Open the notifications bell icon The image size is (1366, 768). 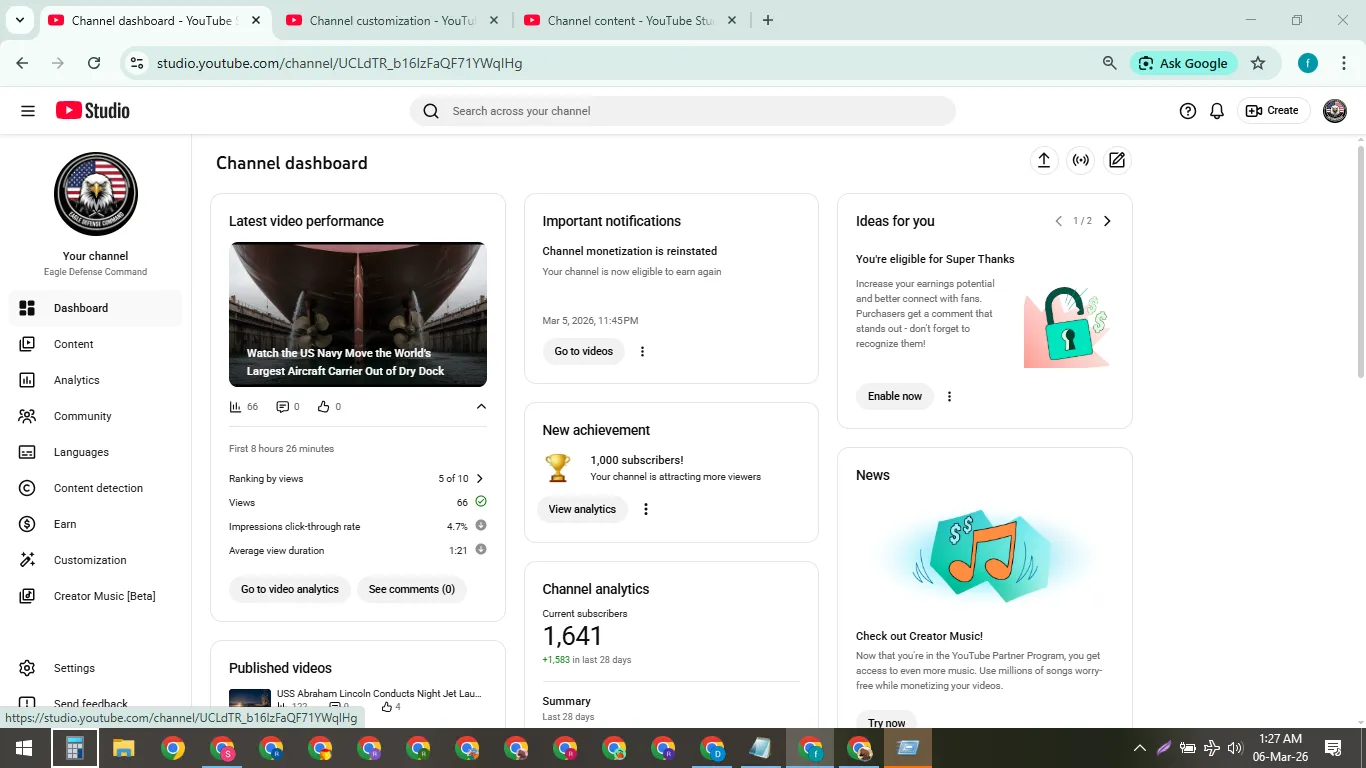coord(1217,111)
